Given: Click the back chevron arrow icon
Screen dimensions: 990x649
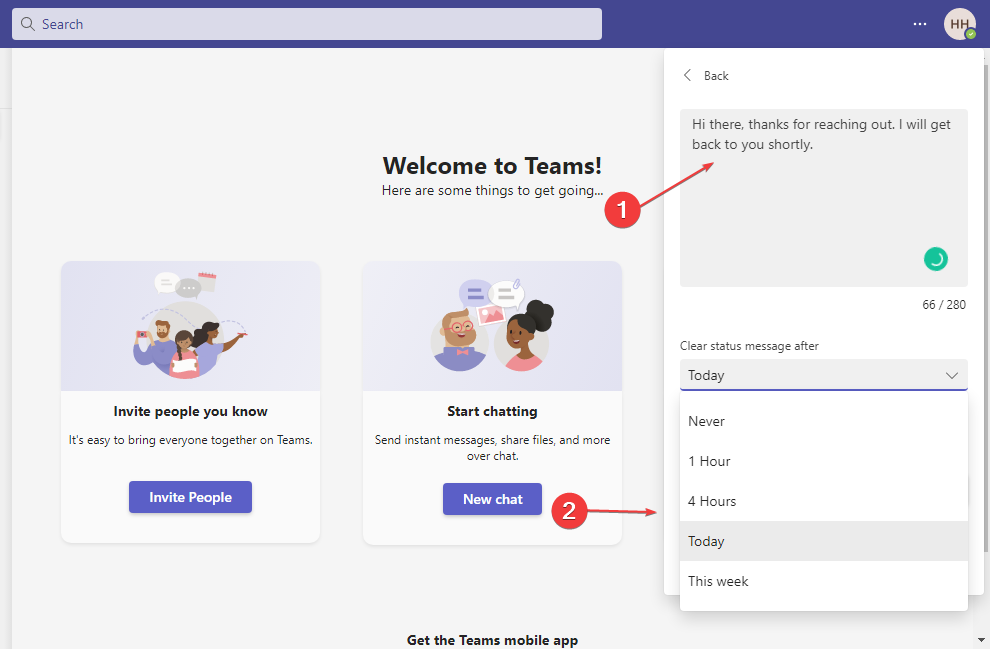Looking at the screenshot, I should 688,75.
